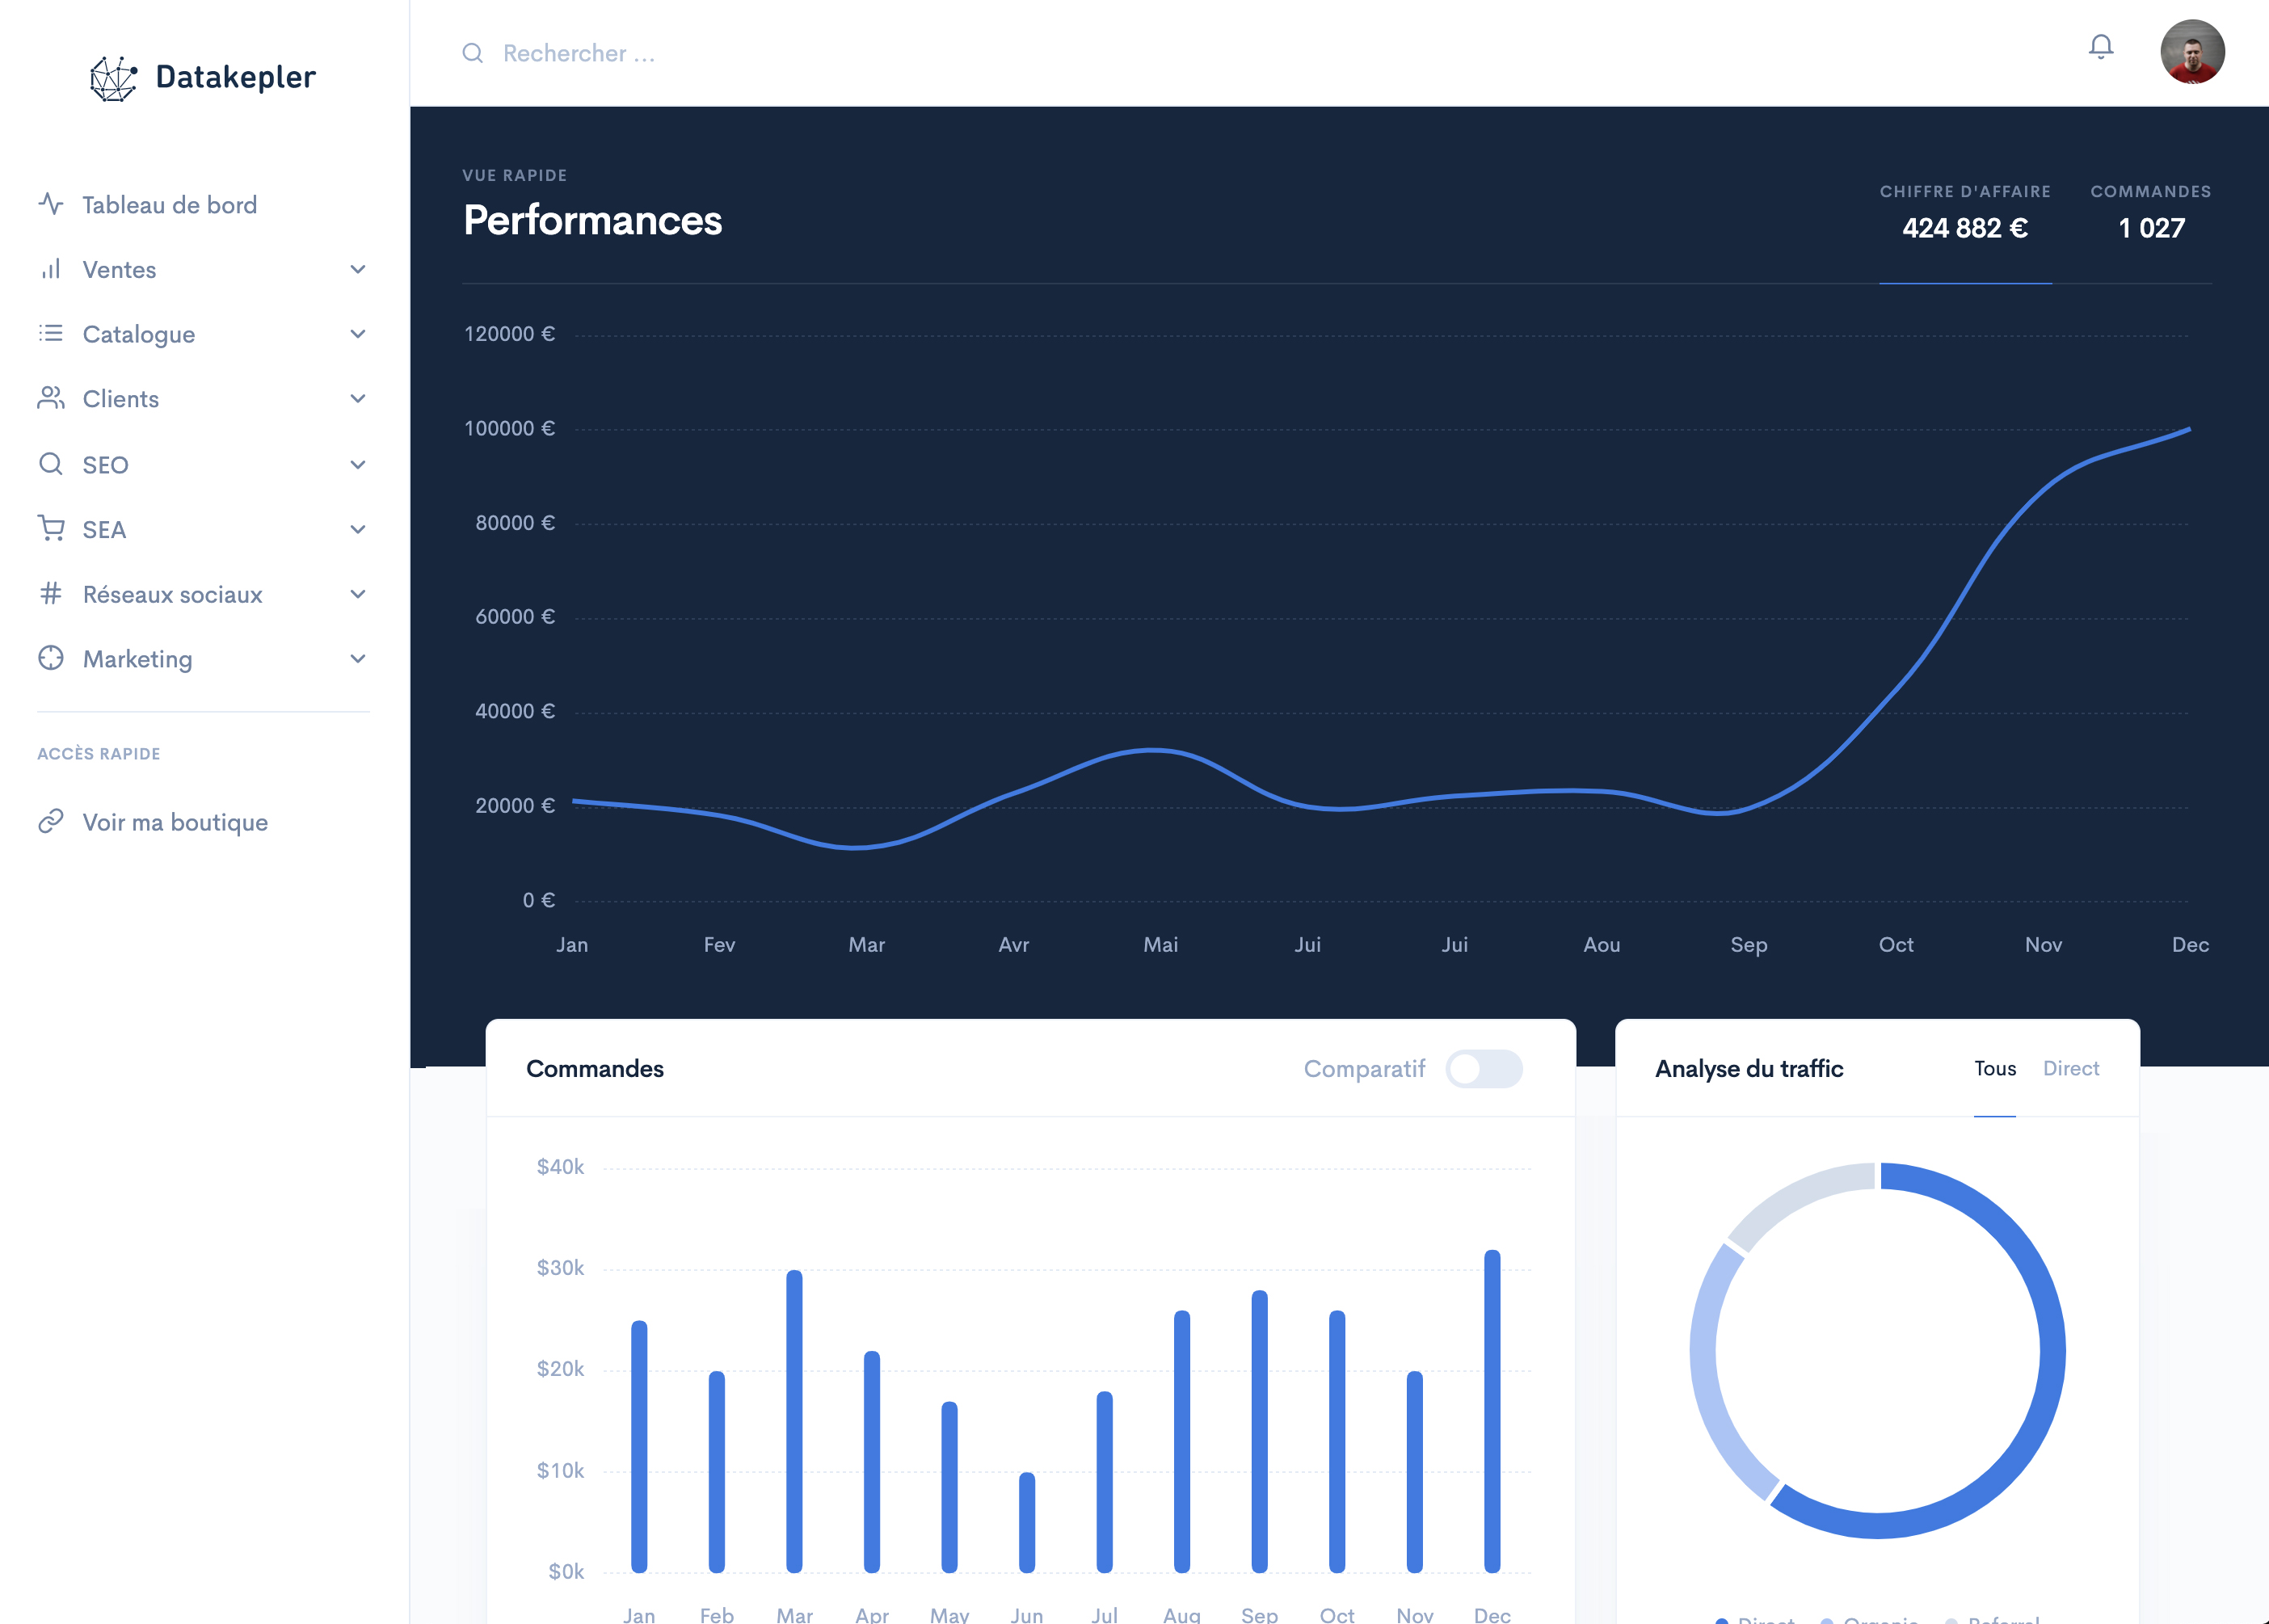2269x1624 pixels.
Task: Select Direct tab in traffic analysis
Action: pos(2070,1068)
